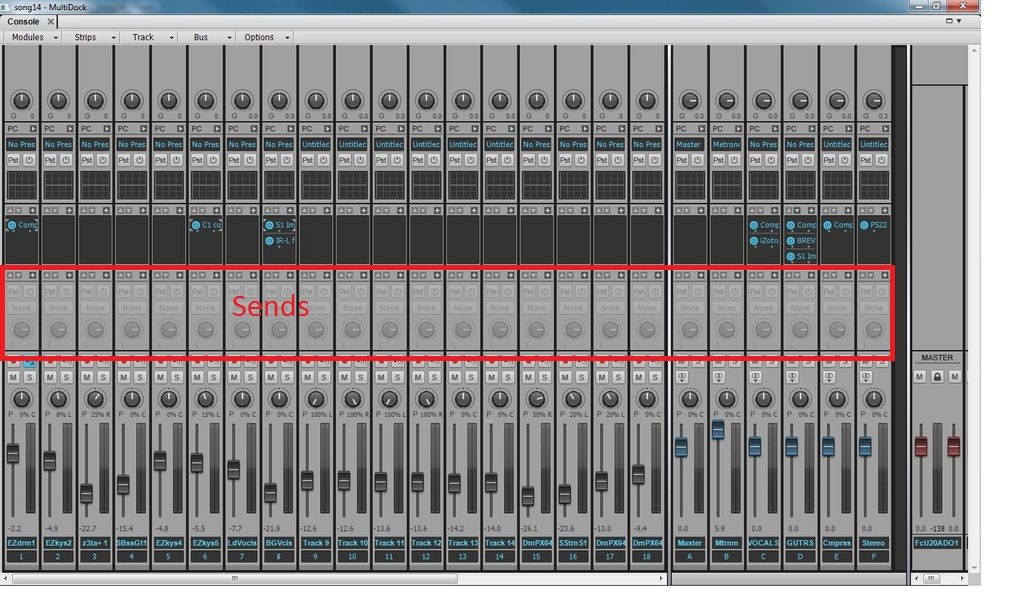Toggle the S1 Im effect on BGVcls
This screenshot has width=1024, height=613.
[x=269, y=225]
